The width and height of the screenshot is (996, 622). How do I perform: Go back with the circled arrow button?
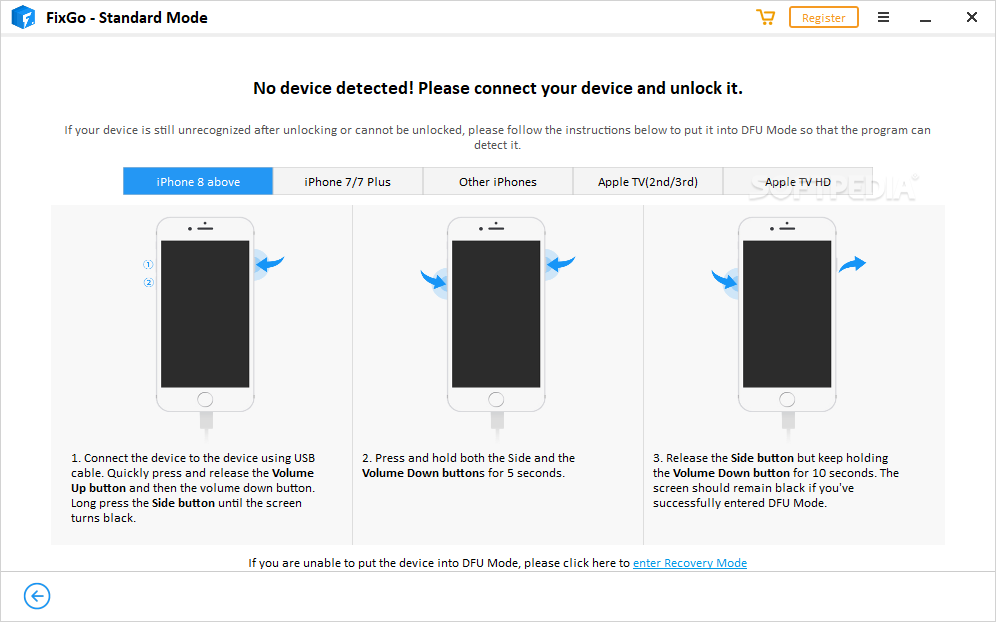(x=37, y=596)
